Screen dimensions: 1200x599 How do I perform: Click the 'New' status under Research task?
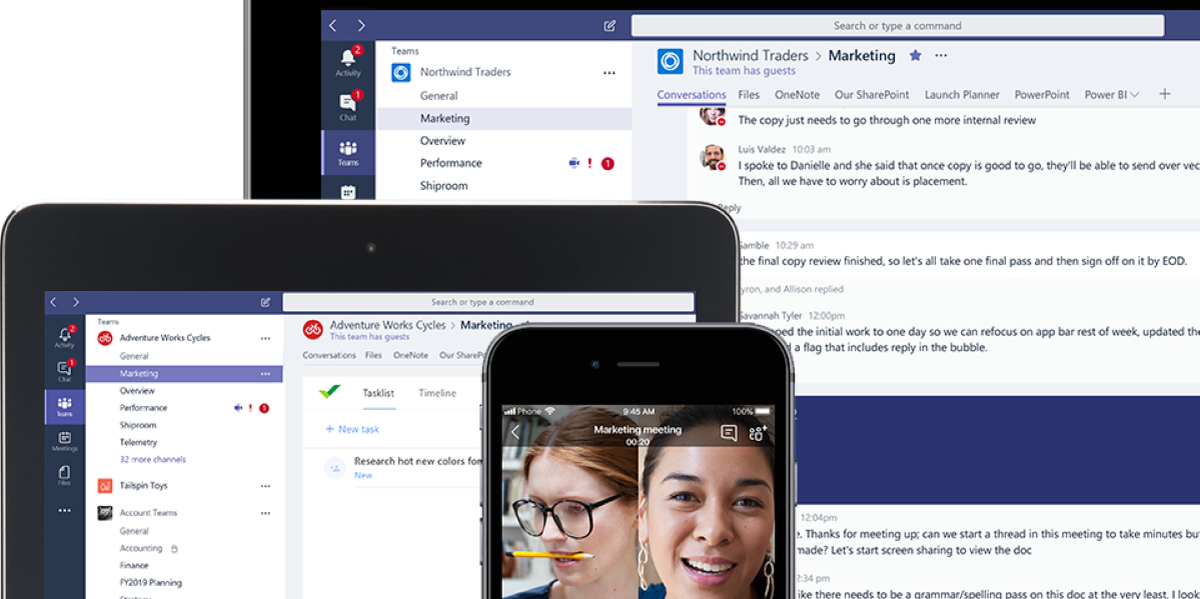click(363, 476)
